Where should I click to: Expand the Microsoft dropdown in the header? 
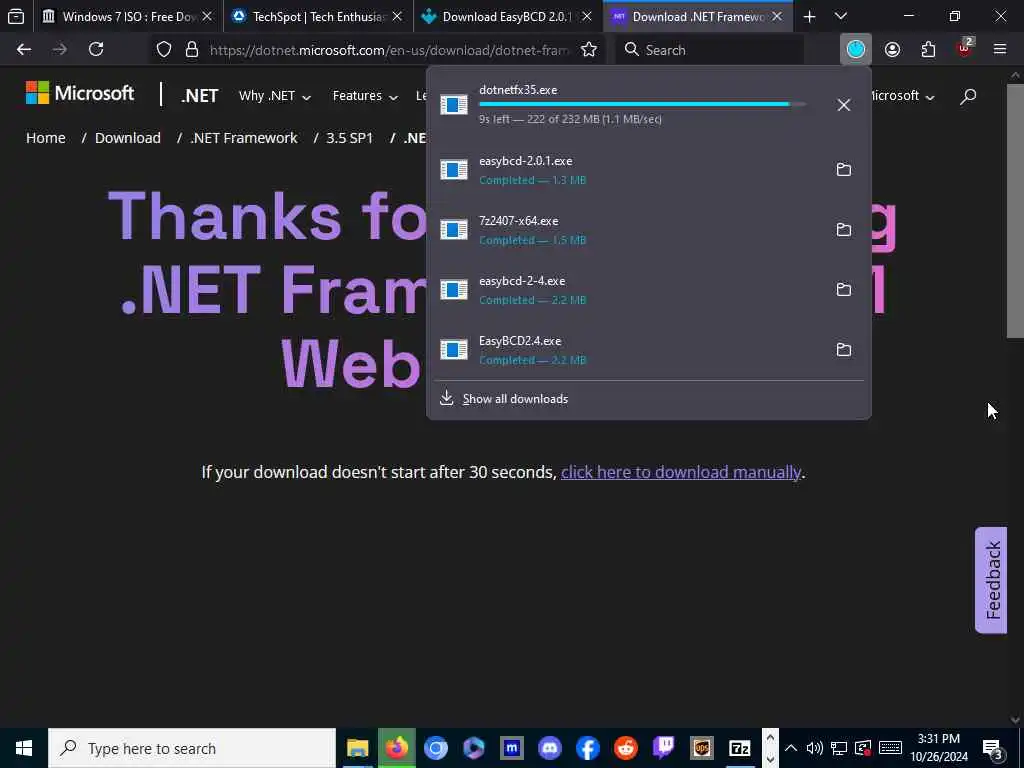(x=903, y=96)
